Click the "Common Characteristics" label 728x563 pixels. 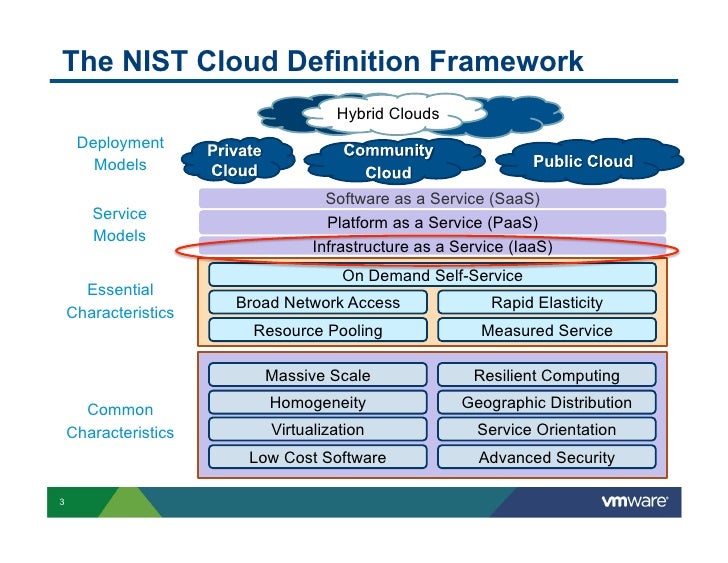(x=120, y=421)
